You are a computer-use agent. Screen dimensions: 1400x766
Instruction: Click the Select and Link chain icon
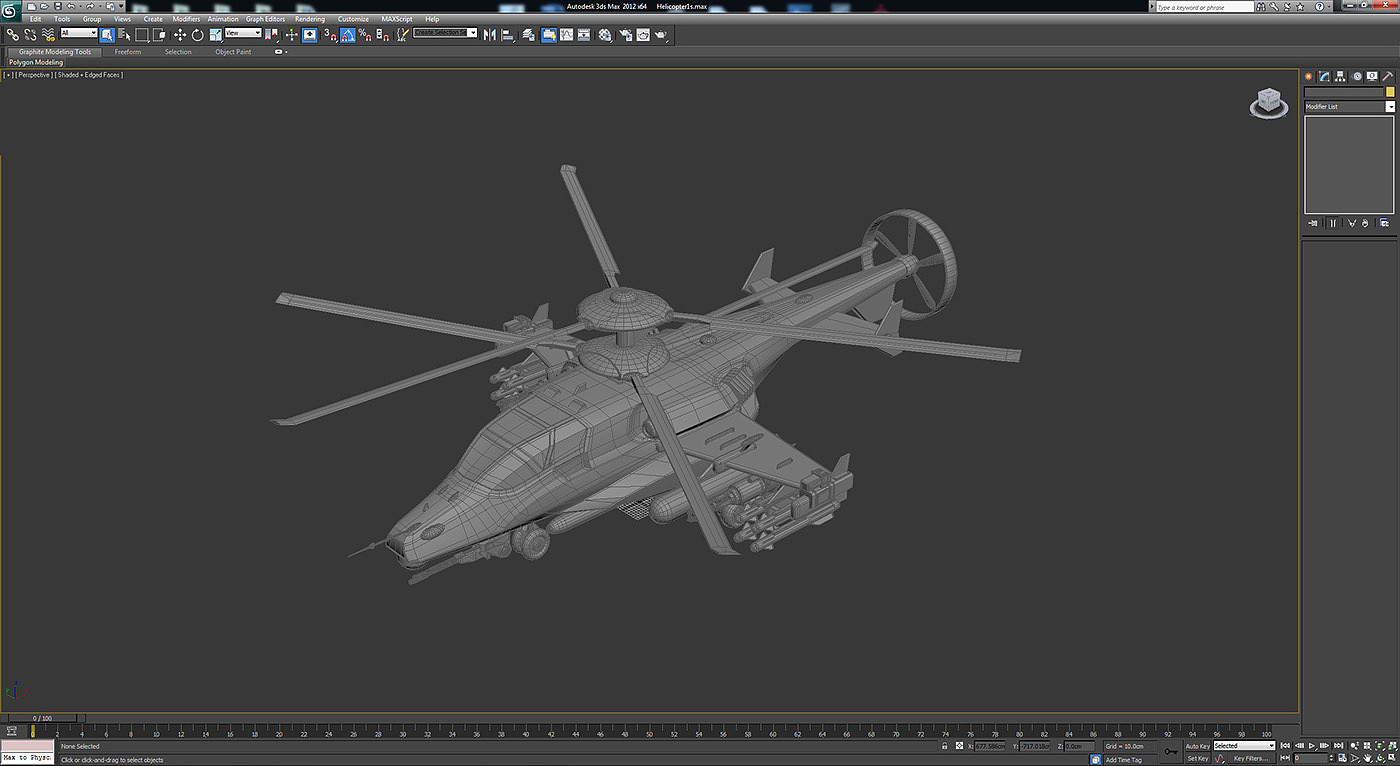(x=13, y=35)
